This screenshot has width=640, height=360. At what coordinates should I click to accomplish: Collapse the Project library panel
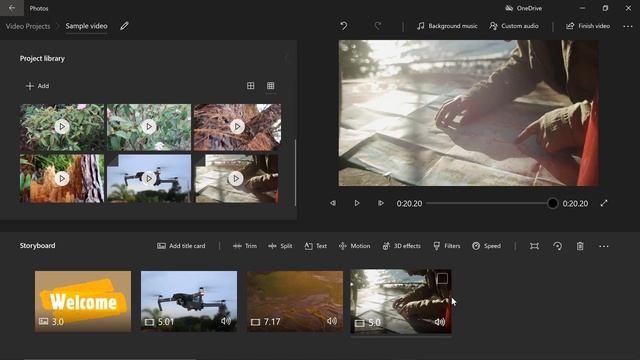point(286,58)
